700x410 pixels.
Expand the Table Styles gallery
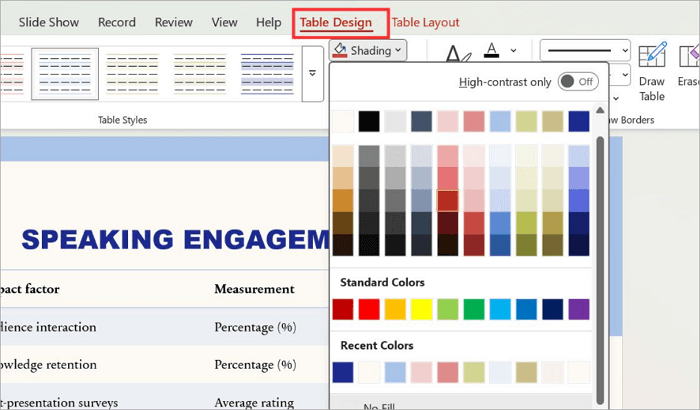[x=312, y=73]
